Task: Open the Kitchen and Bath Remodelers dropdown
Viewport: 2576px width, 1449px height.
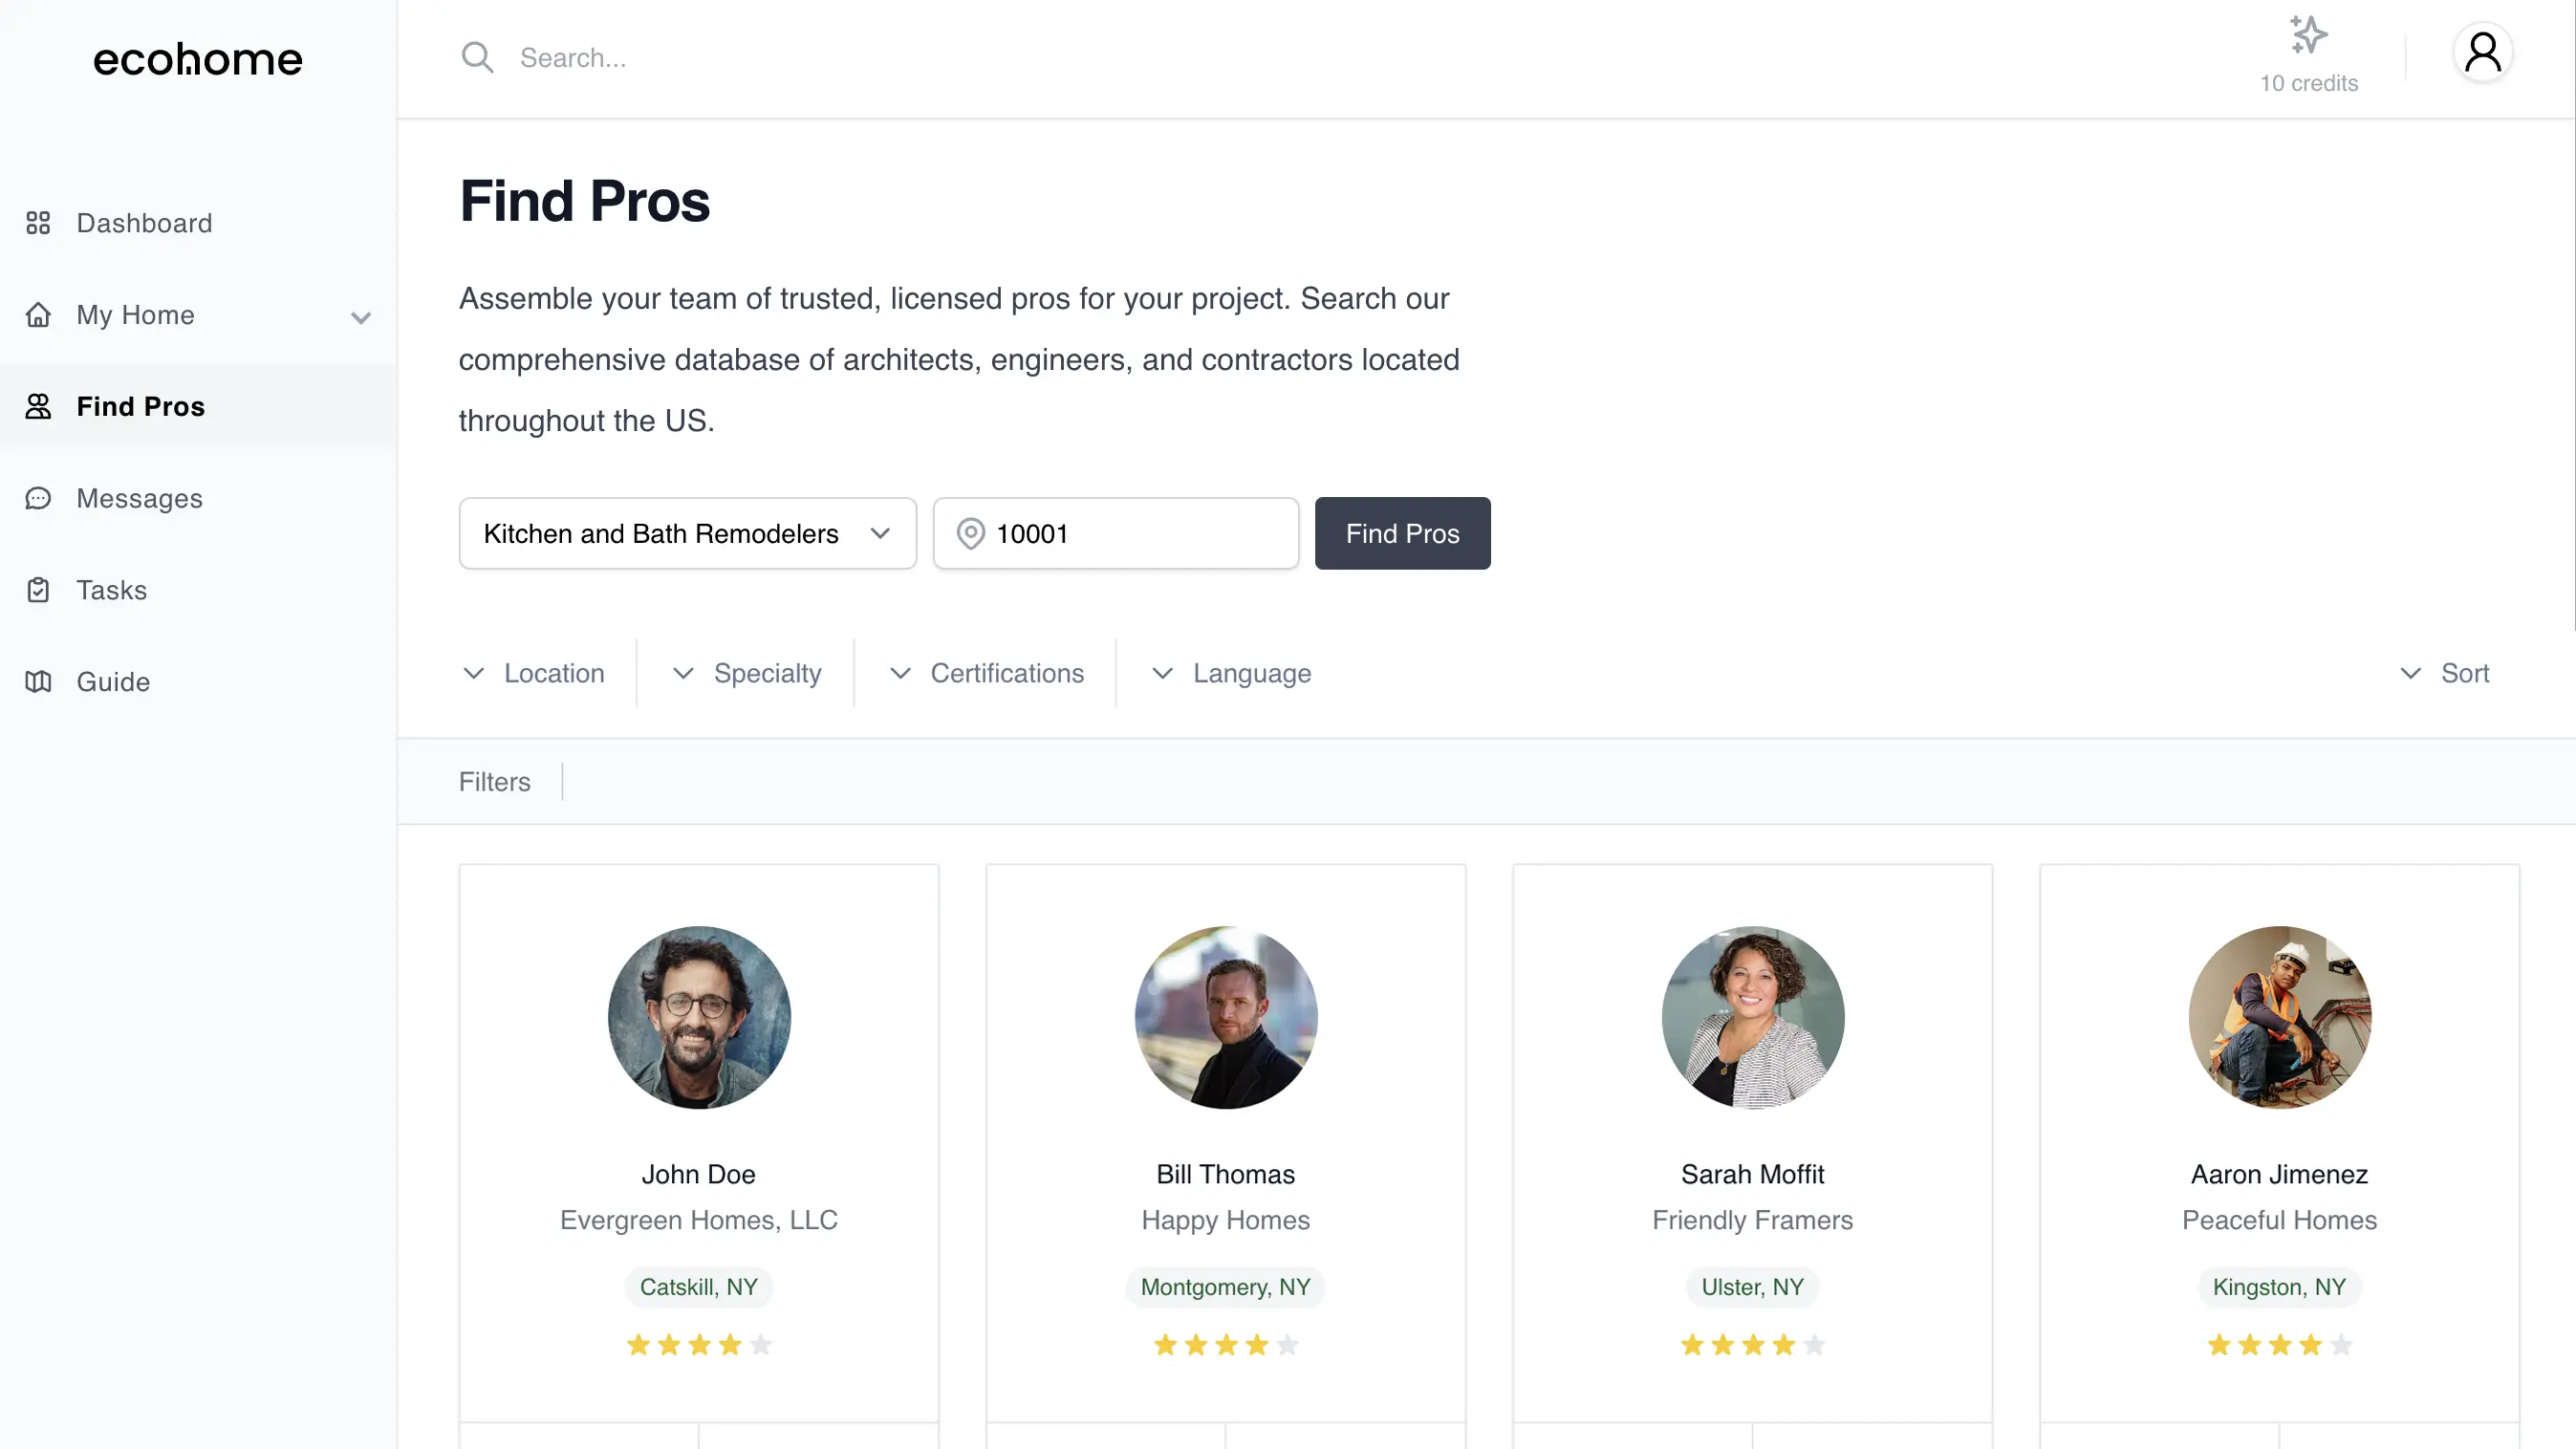Action: click(x=687, y=534)
